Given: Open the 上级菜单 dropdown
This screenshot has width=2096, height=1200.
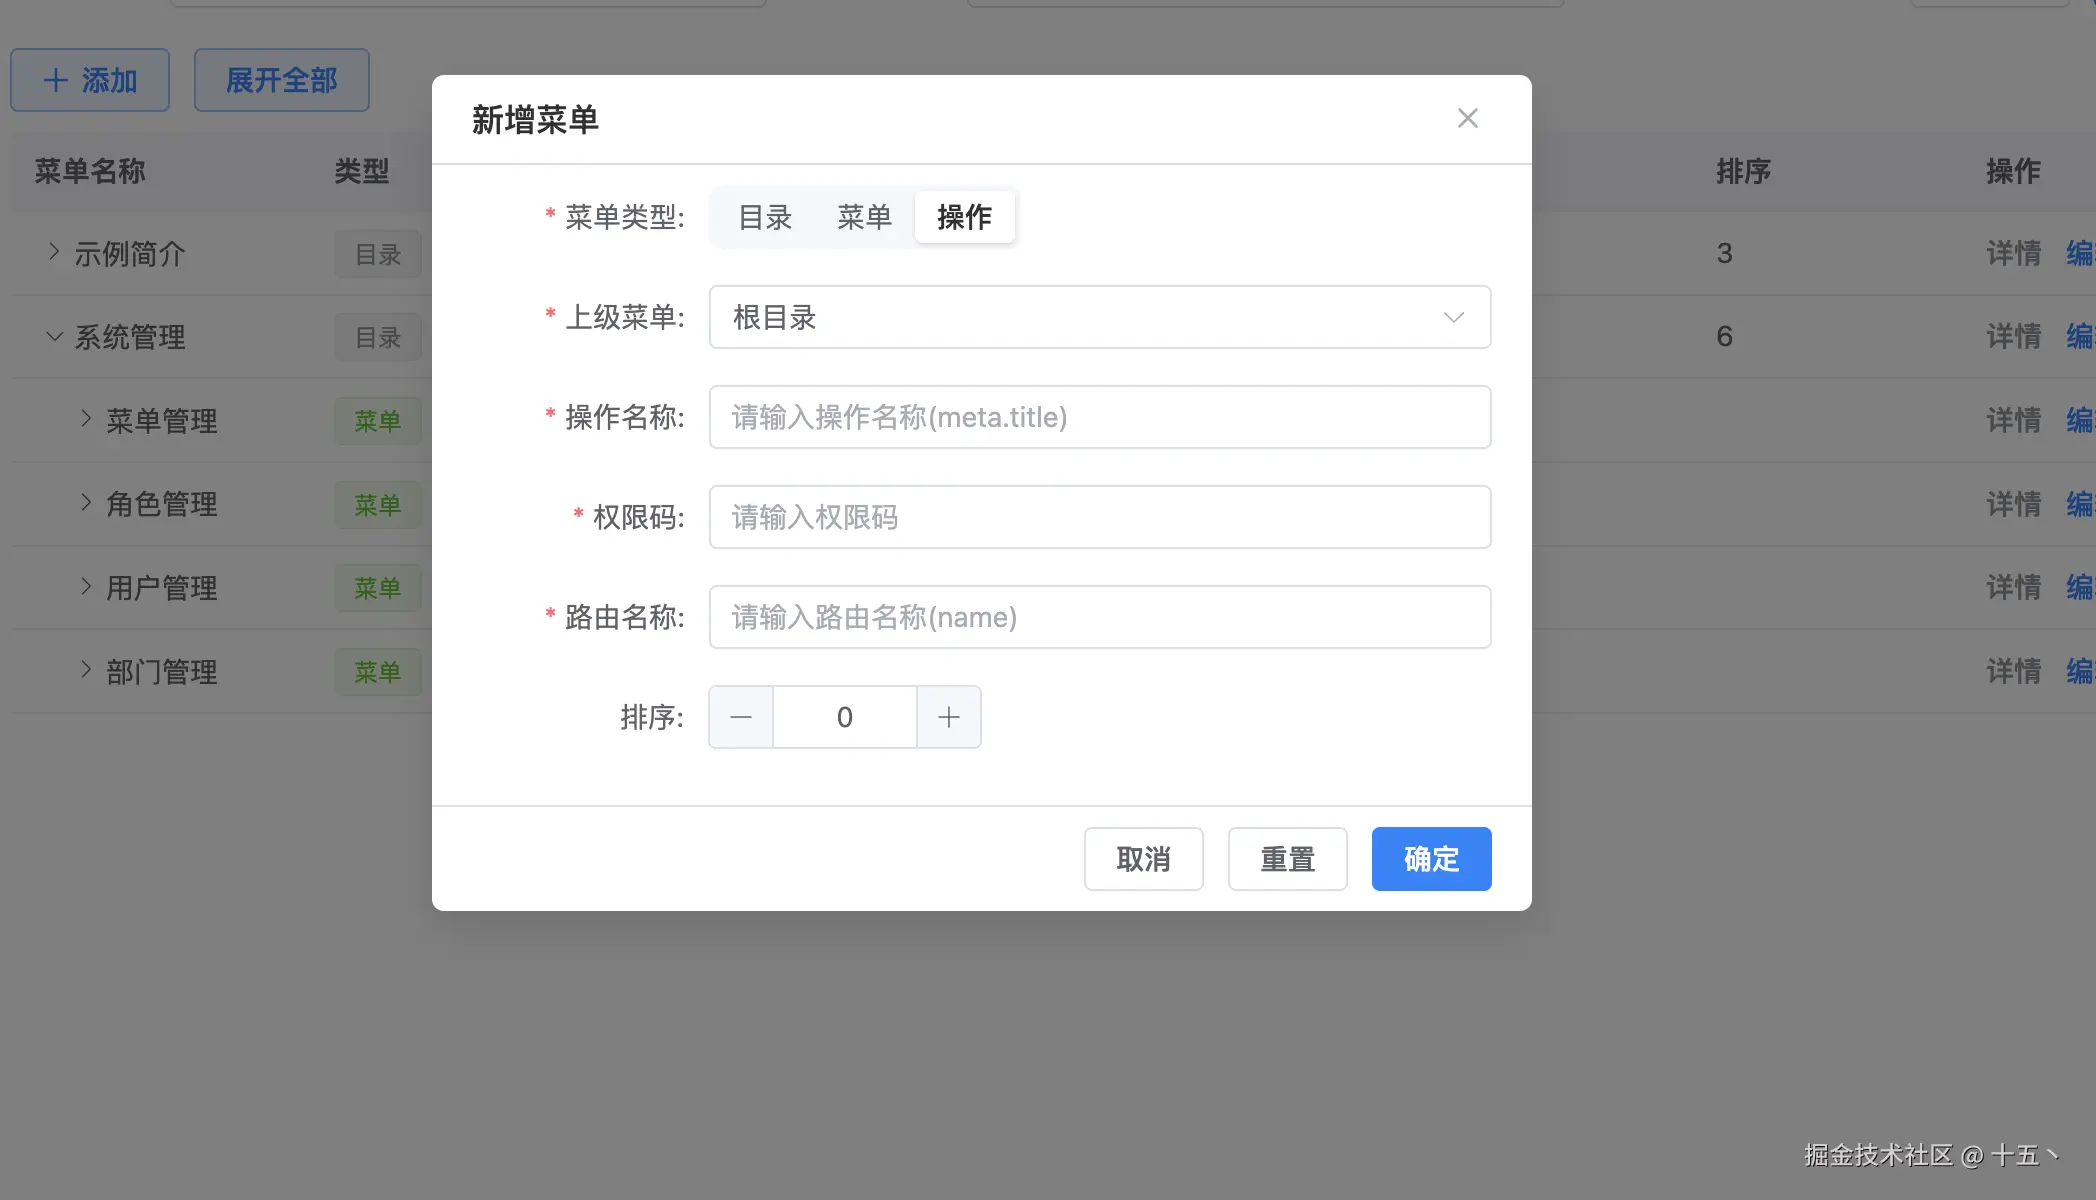Looking at the screenshot, I should 1099,317.
